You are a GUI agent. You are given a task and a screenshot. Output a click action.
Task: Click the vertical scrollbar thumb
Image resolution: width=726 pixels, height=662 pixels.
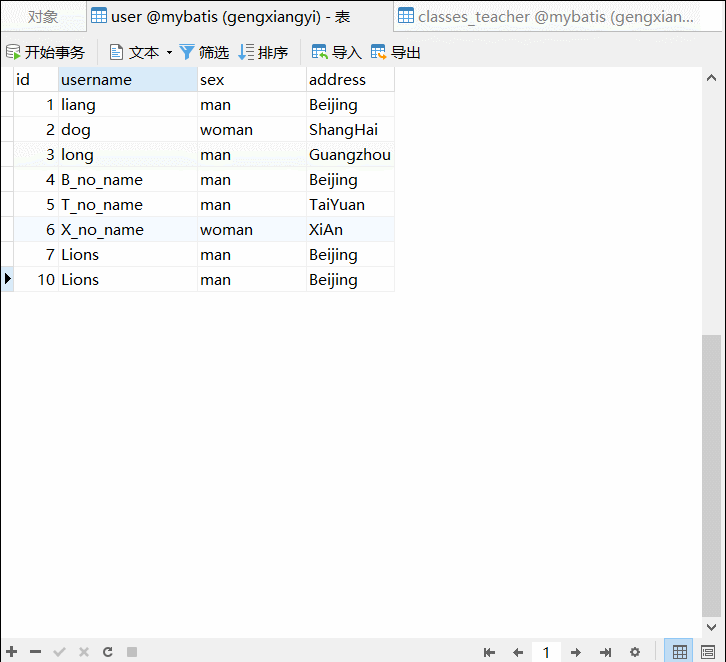(x=712, y=476)
